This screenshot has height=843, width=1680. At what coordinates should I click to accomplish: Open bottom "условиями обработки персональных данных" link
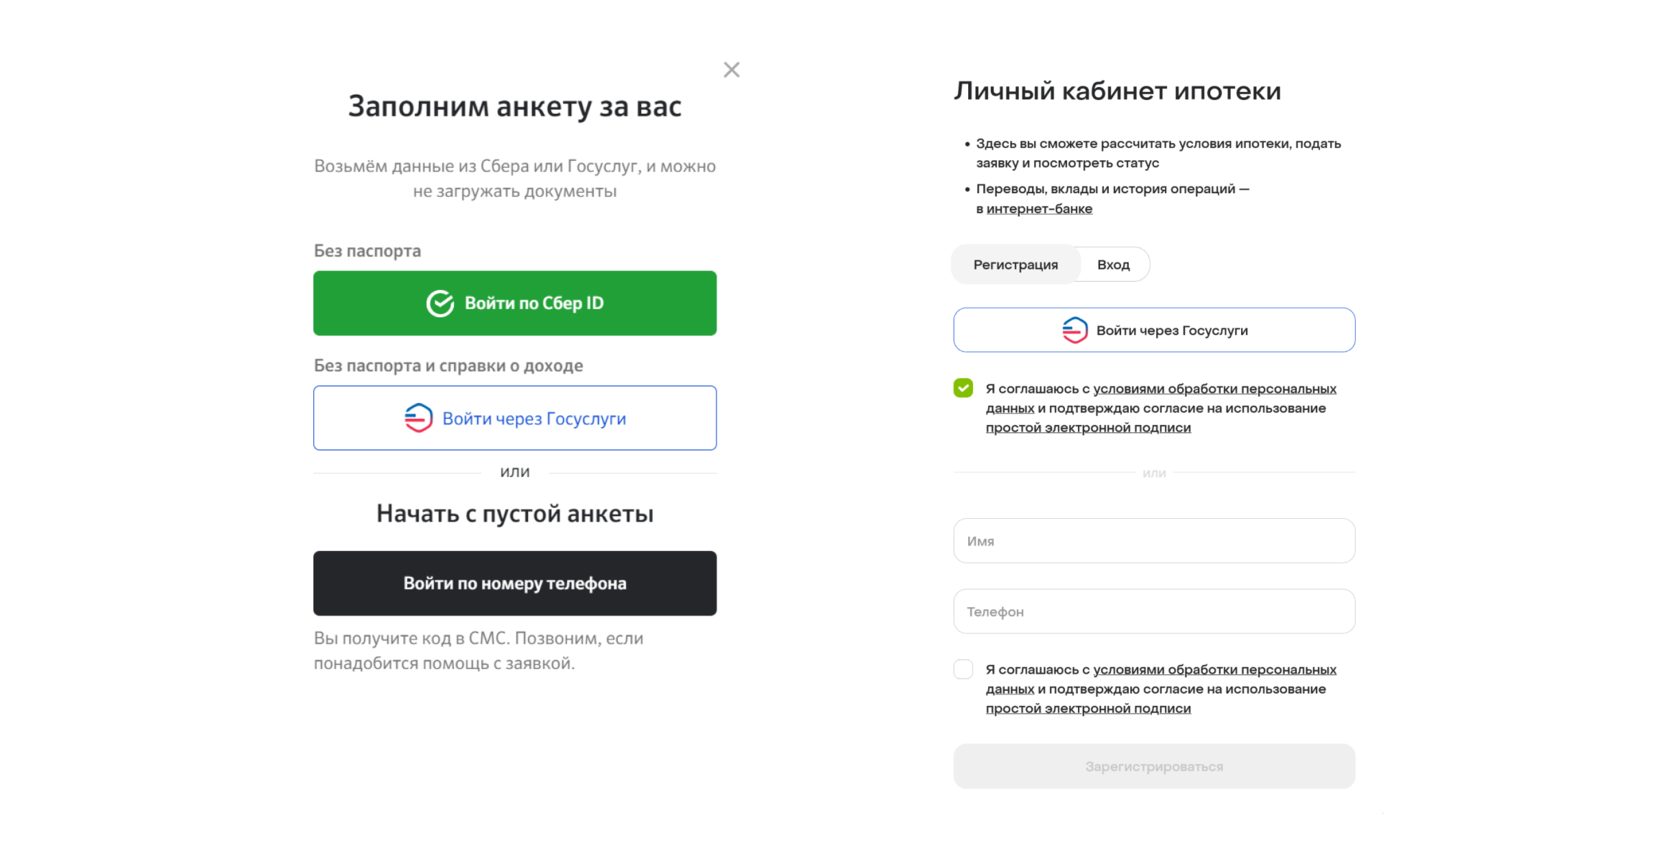tap(1214, 670)
